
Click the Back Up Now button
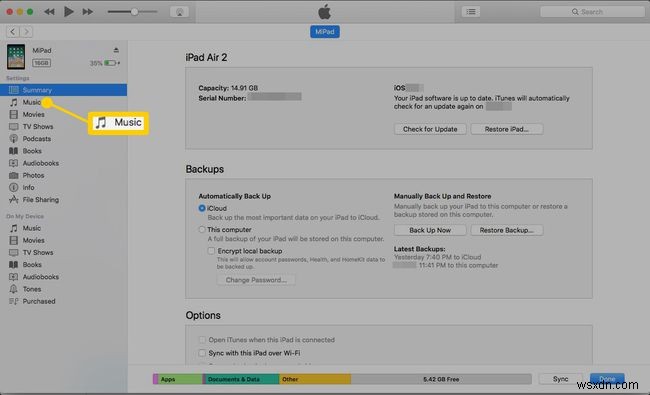pyautogui.click(x=430, y=230)
